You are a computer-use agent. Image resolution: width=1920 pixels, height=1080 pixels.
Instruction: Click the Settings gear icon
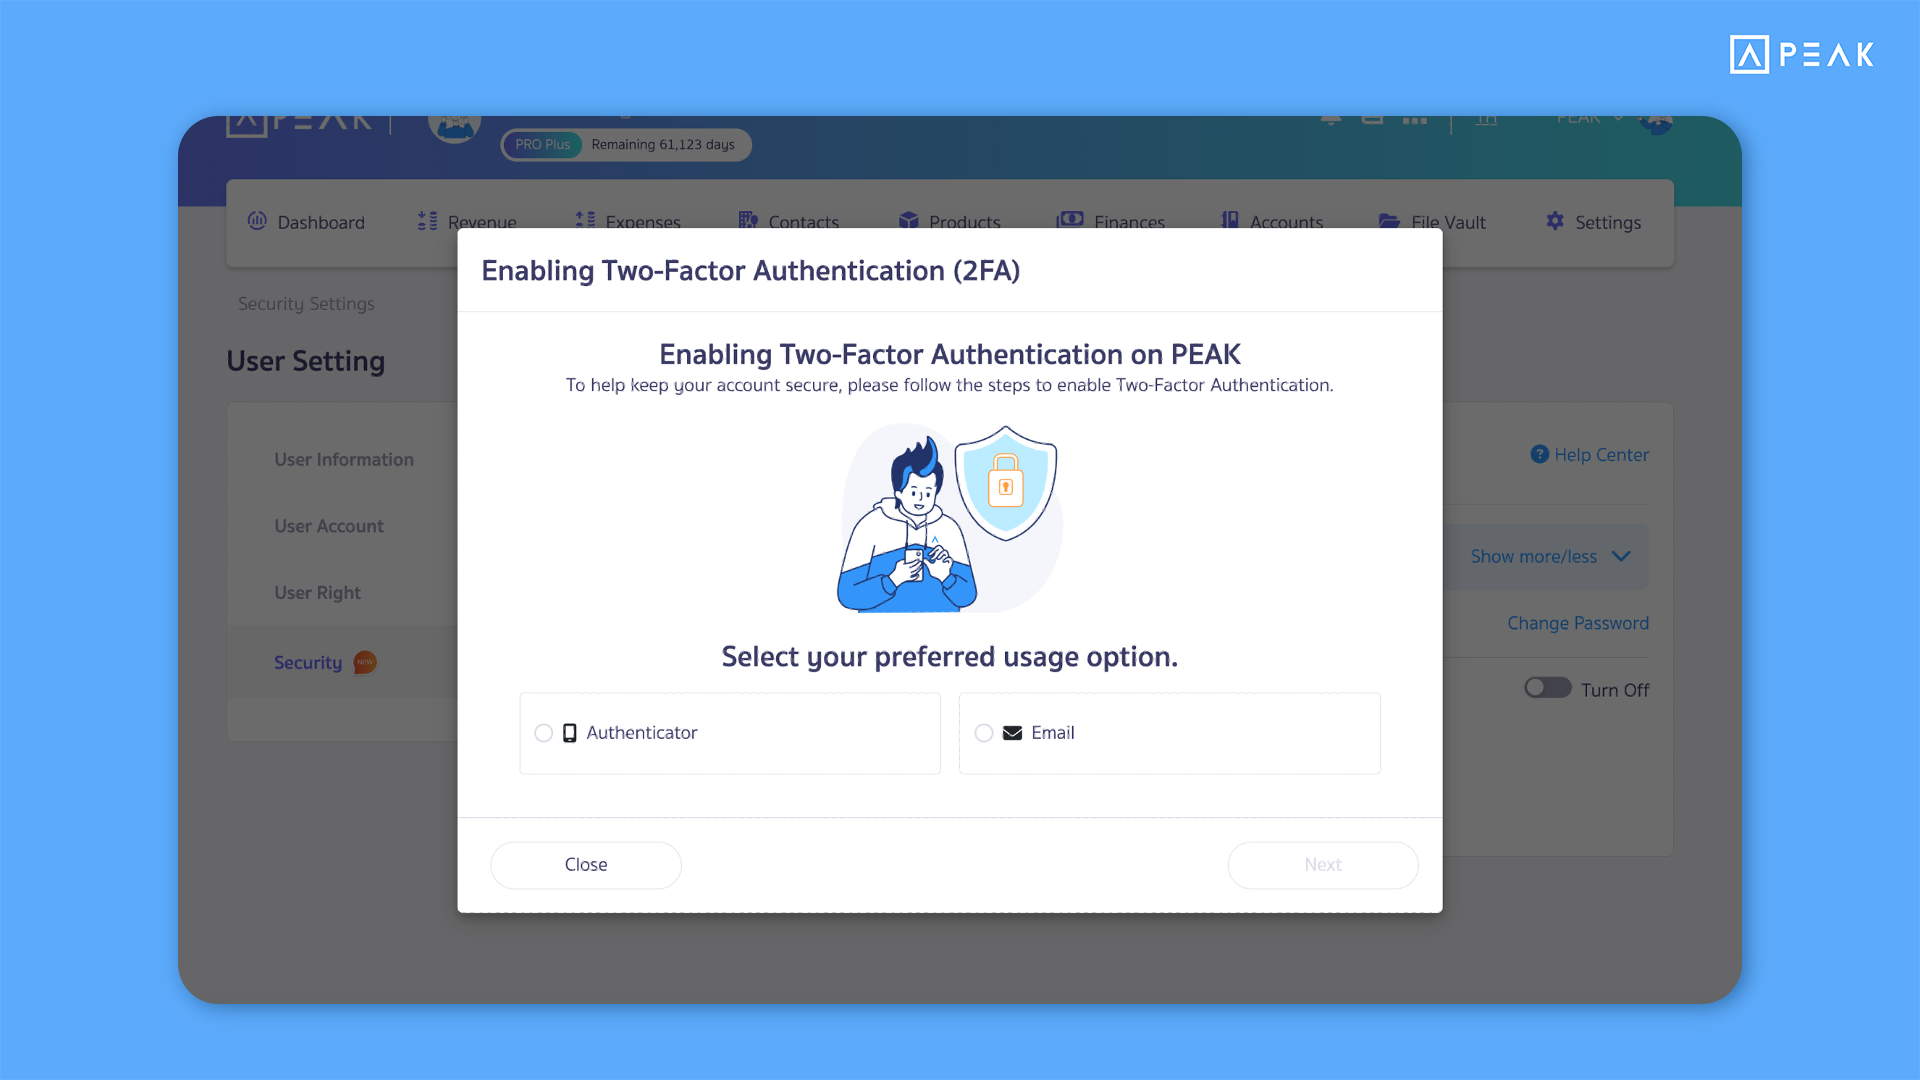[1555, 221]
